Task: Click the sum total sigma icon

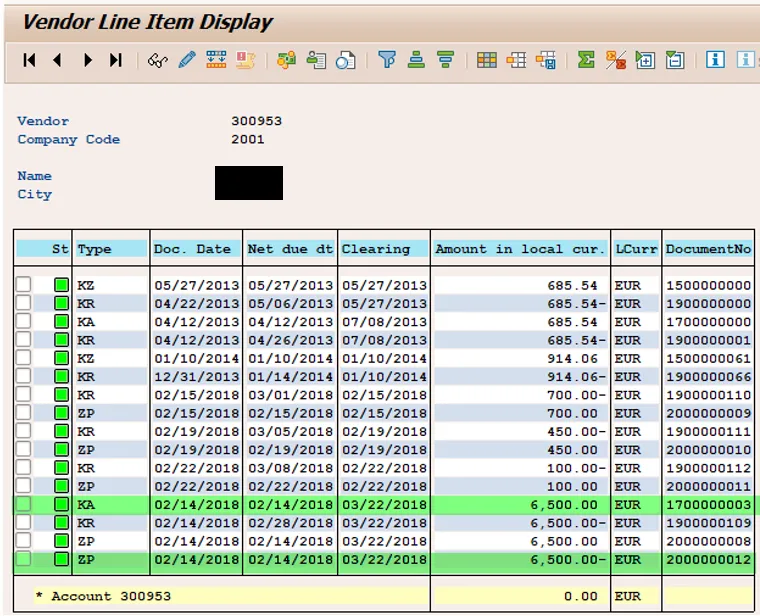Action: (586, 60)
